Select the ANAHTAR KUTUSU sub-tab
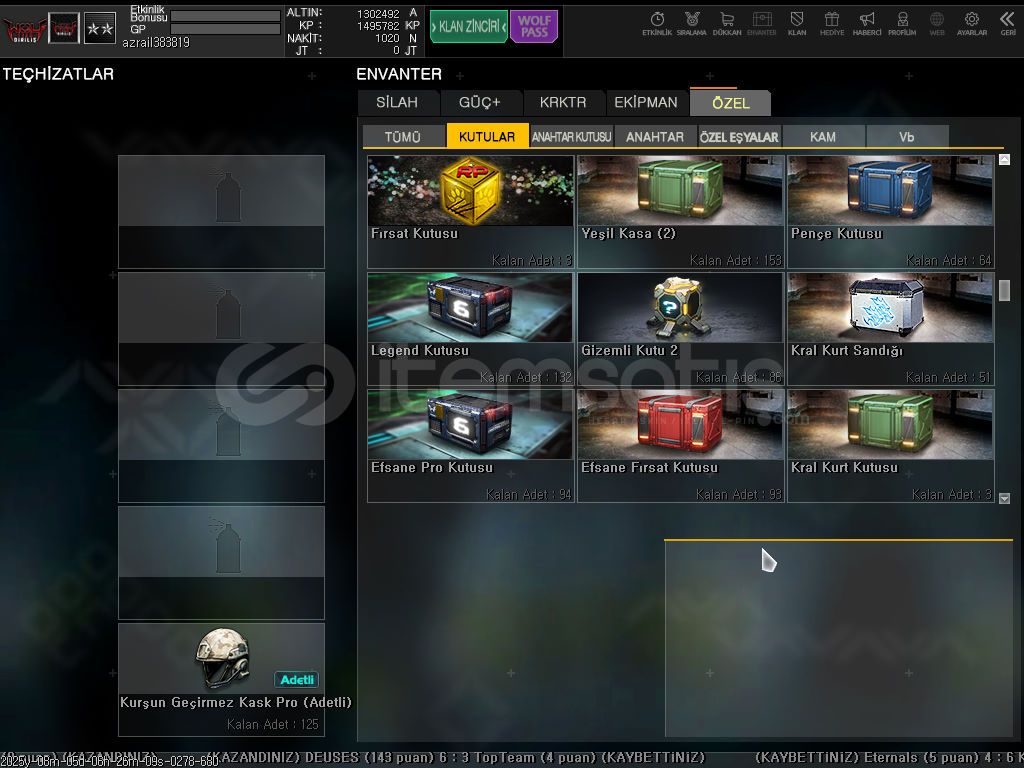 pyautogui.click(x=571, y=136)
